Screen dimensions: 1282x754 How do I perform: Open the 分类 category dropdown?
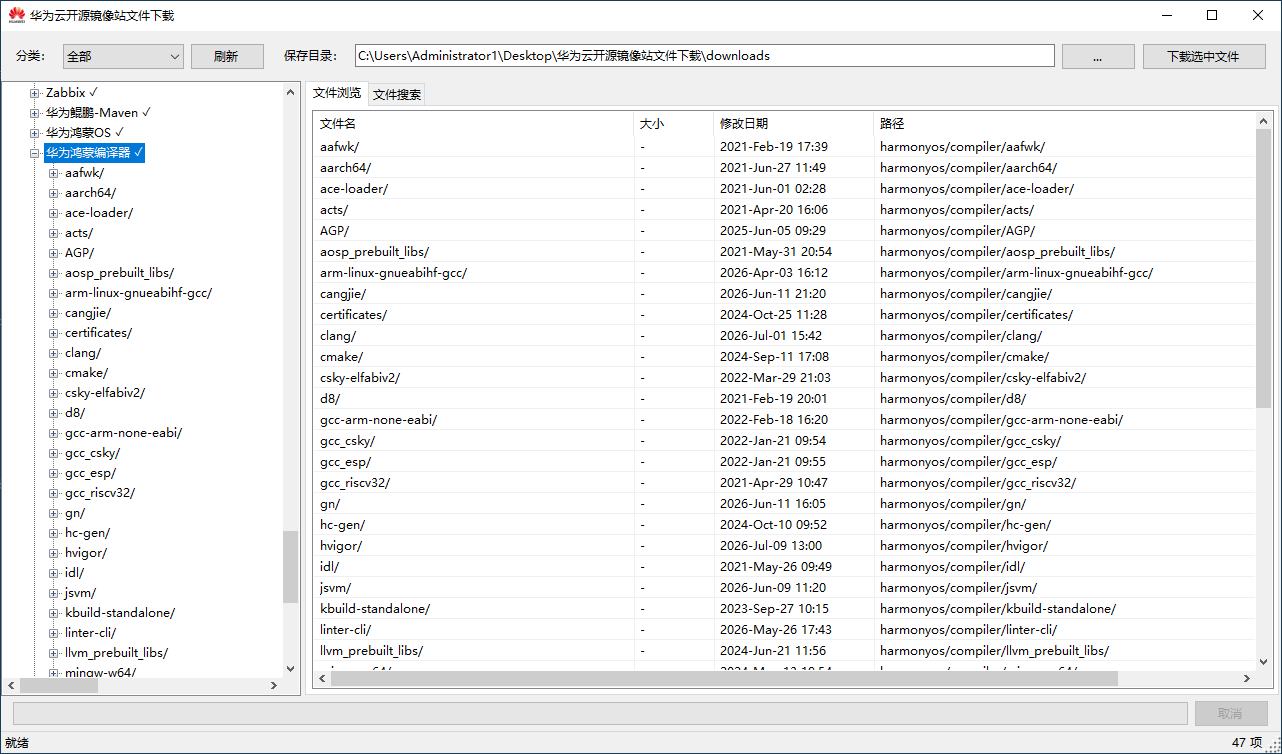pos(123,57)
